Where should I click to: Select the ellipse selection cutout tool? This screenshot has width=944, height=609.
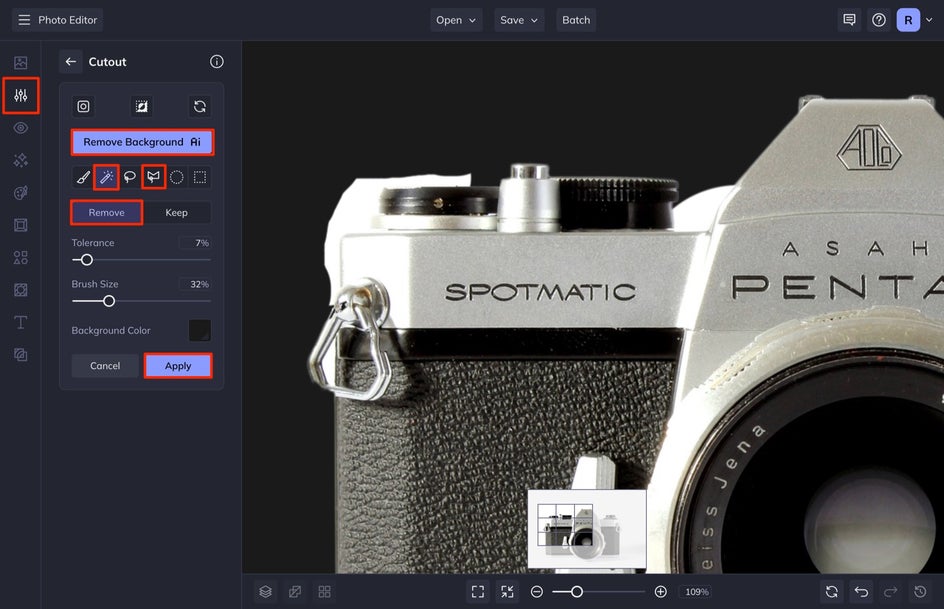tap(176, 177)
